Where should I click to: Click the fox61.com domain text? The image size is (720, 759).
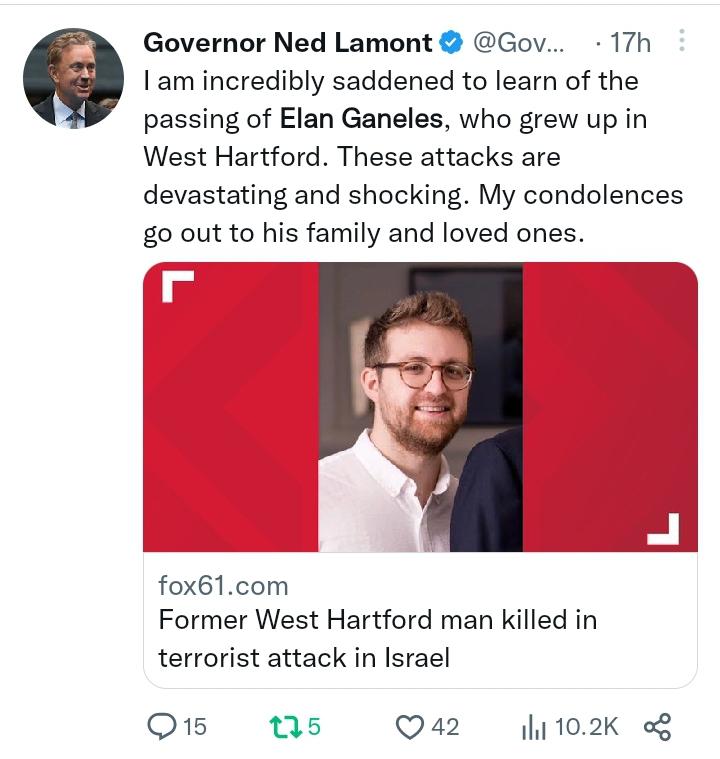tap(223, 584)
